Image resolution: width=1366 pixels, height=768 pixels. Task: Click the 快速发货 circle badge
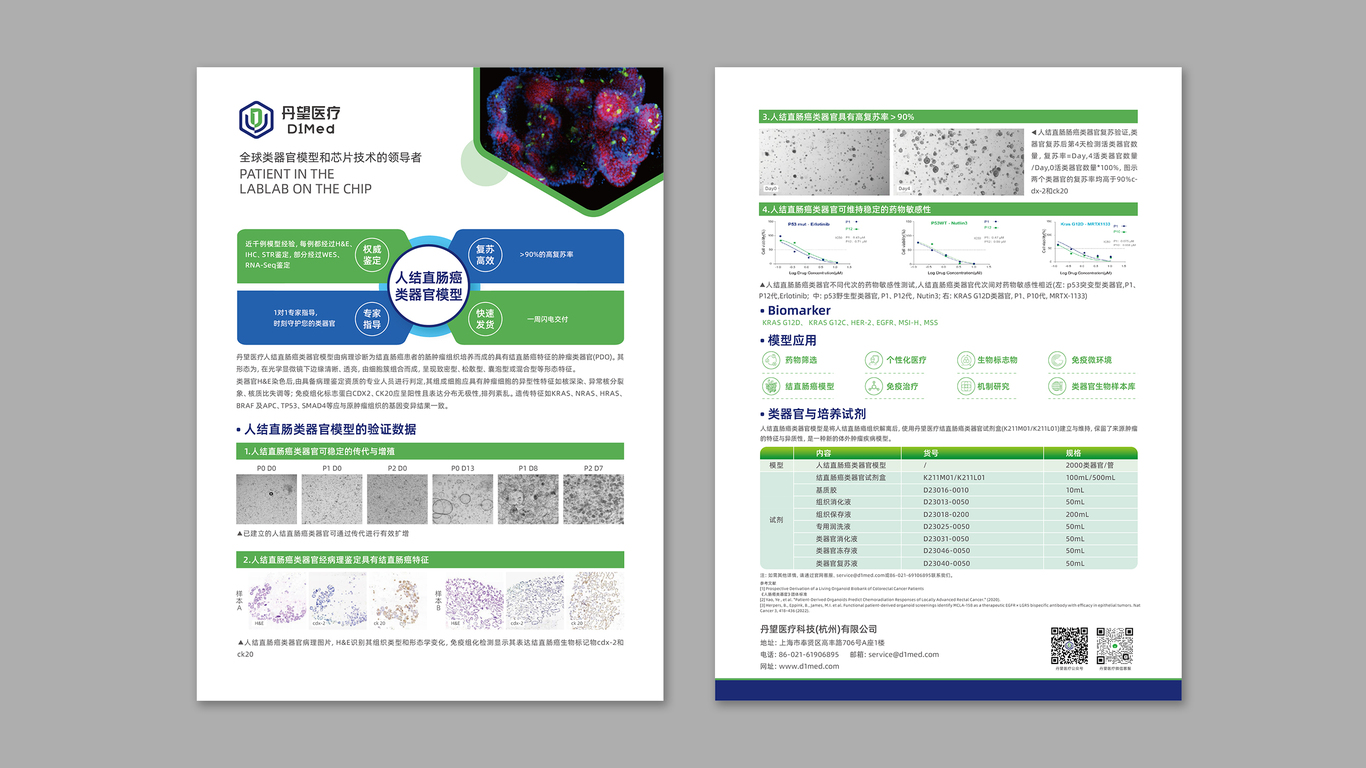pyautogui.click(x=485, y=319)
